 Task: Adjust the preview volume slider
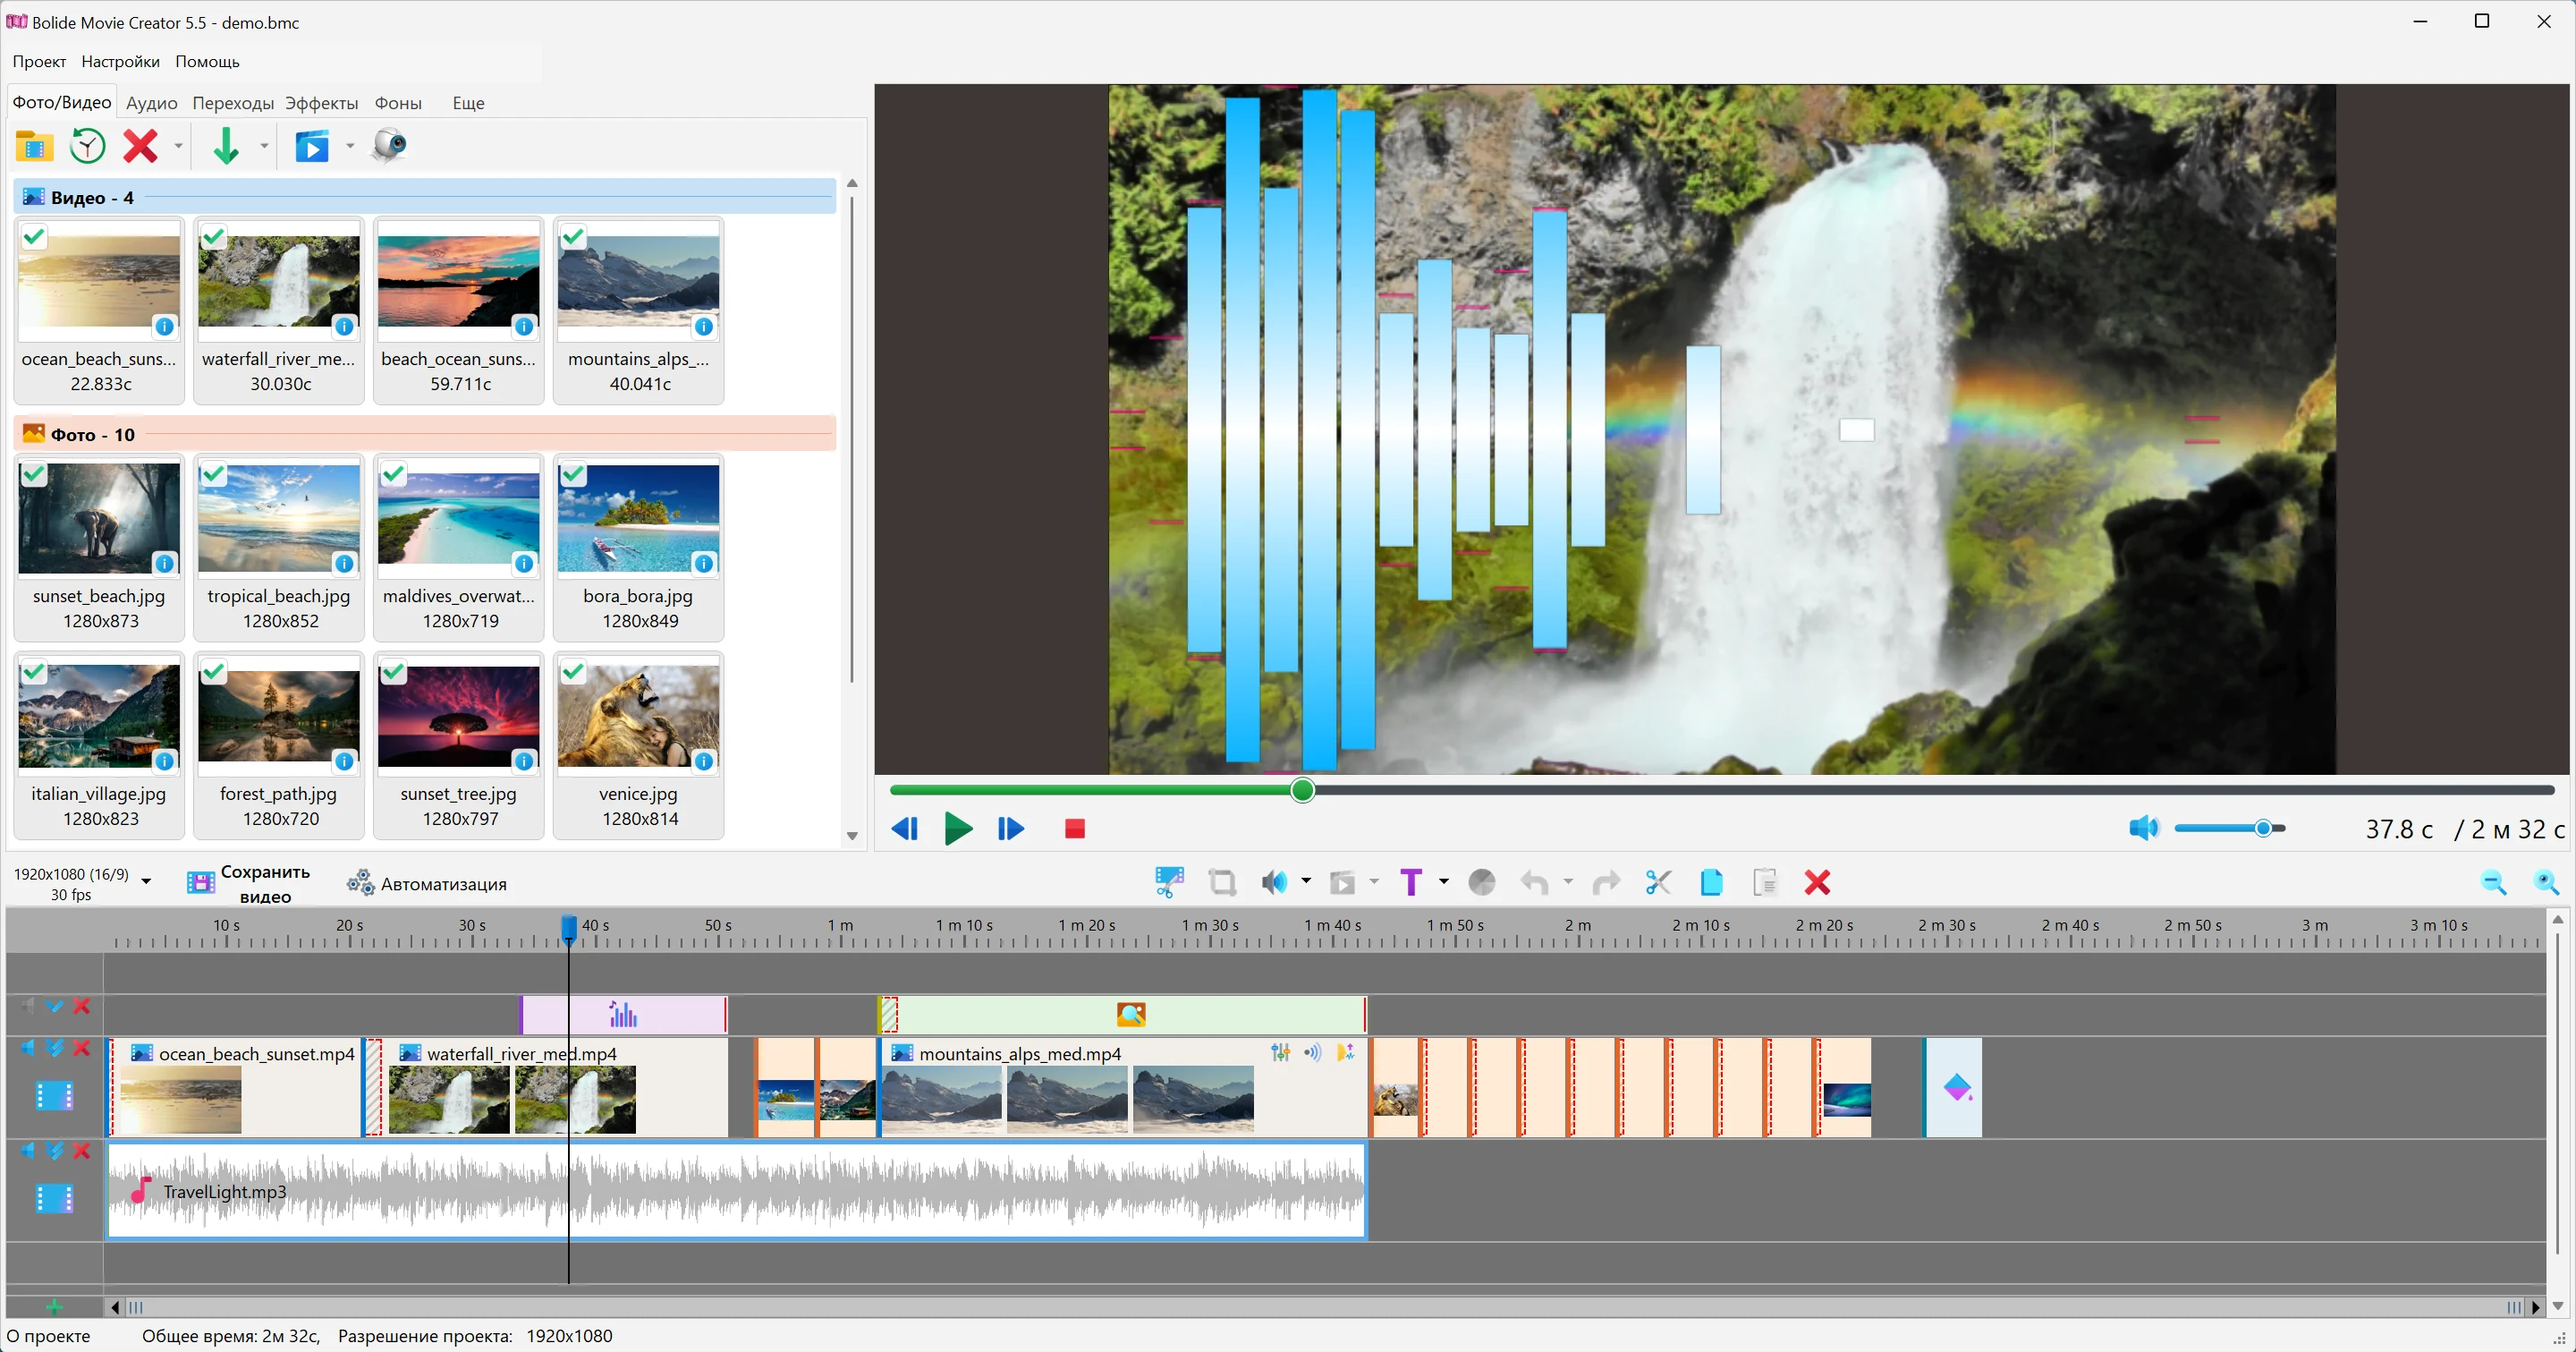pyautogui.click(x=2229, y=828)
